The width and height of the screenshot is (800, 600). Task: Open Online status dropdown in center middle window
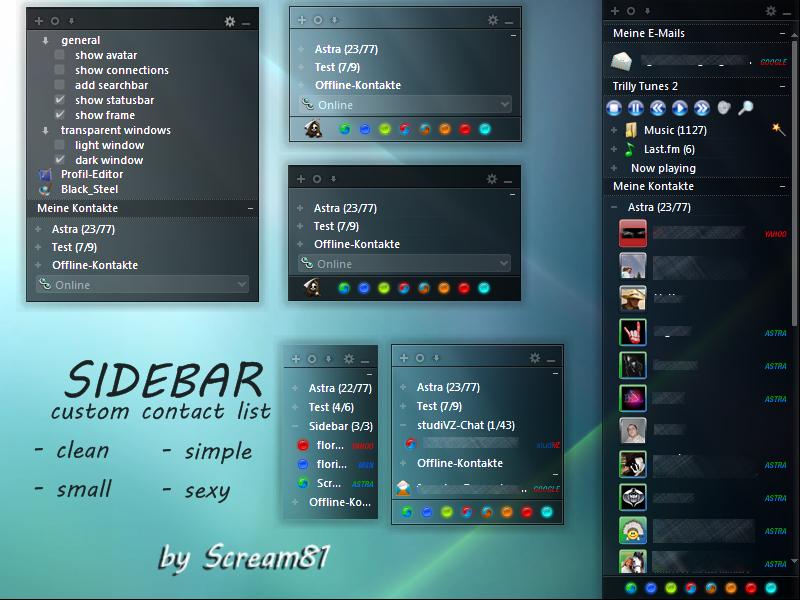click(404, 263)
